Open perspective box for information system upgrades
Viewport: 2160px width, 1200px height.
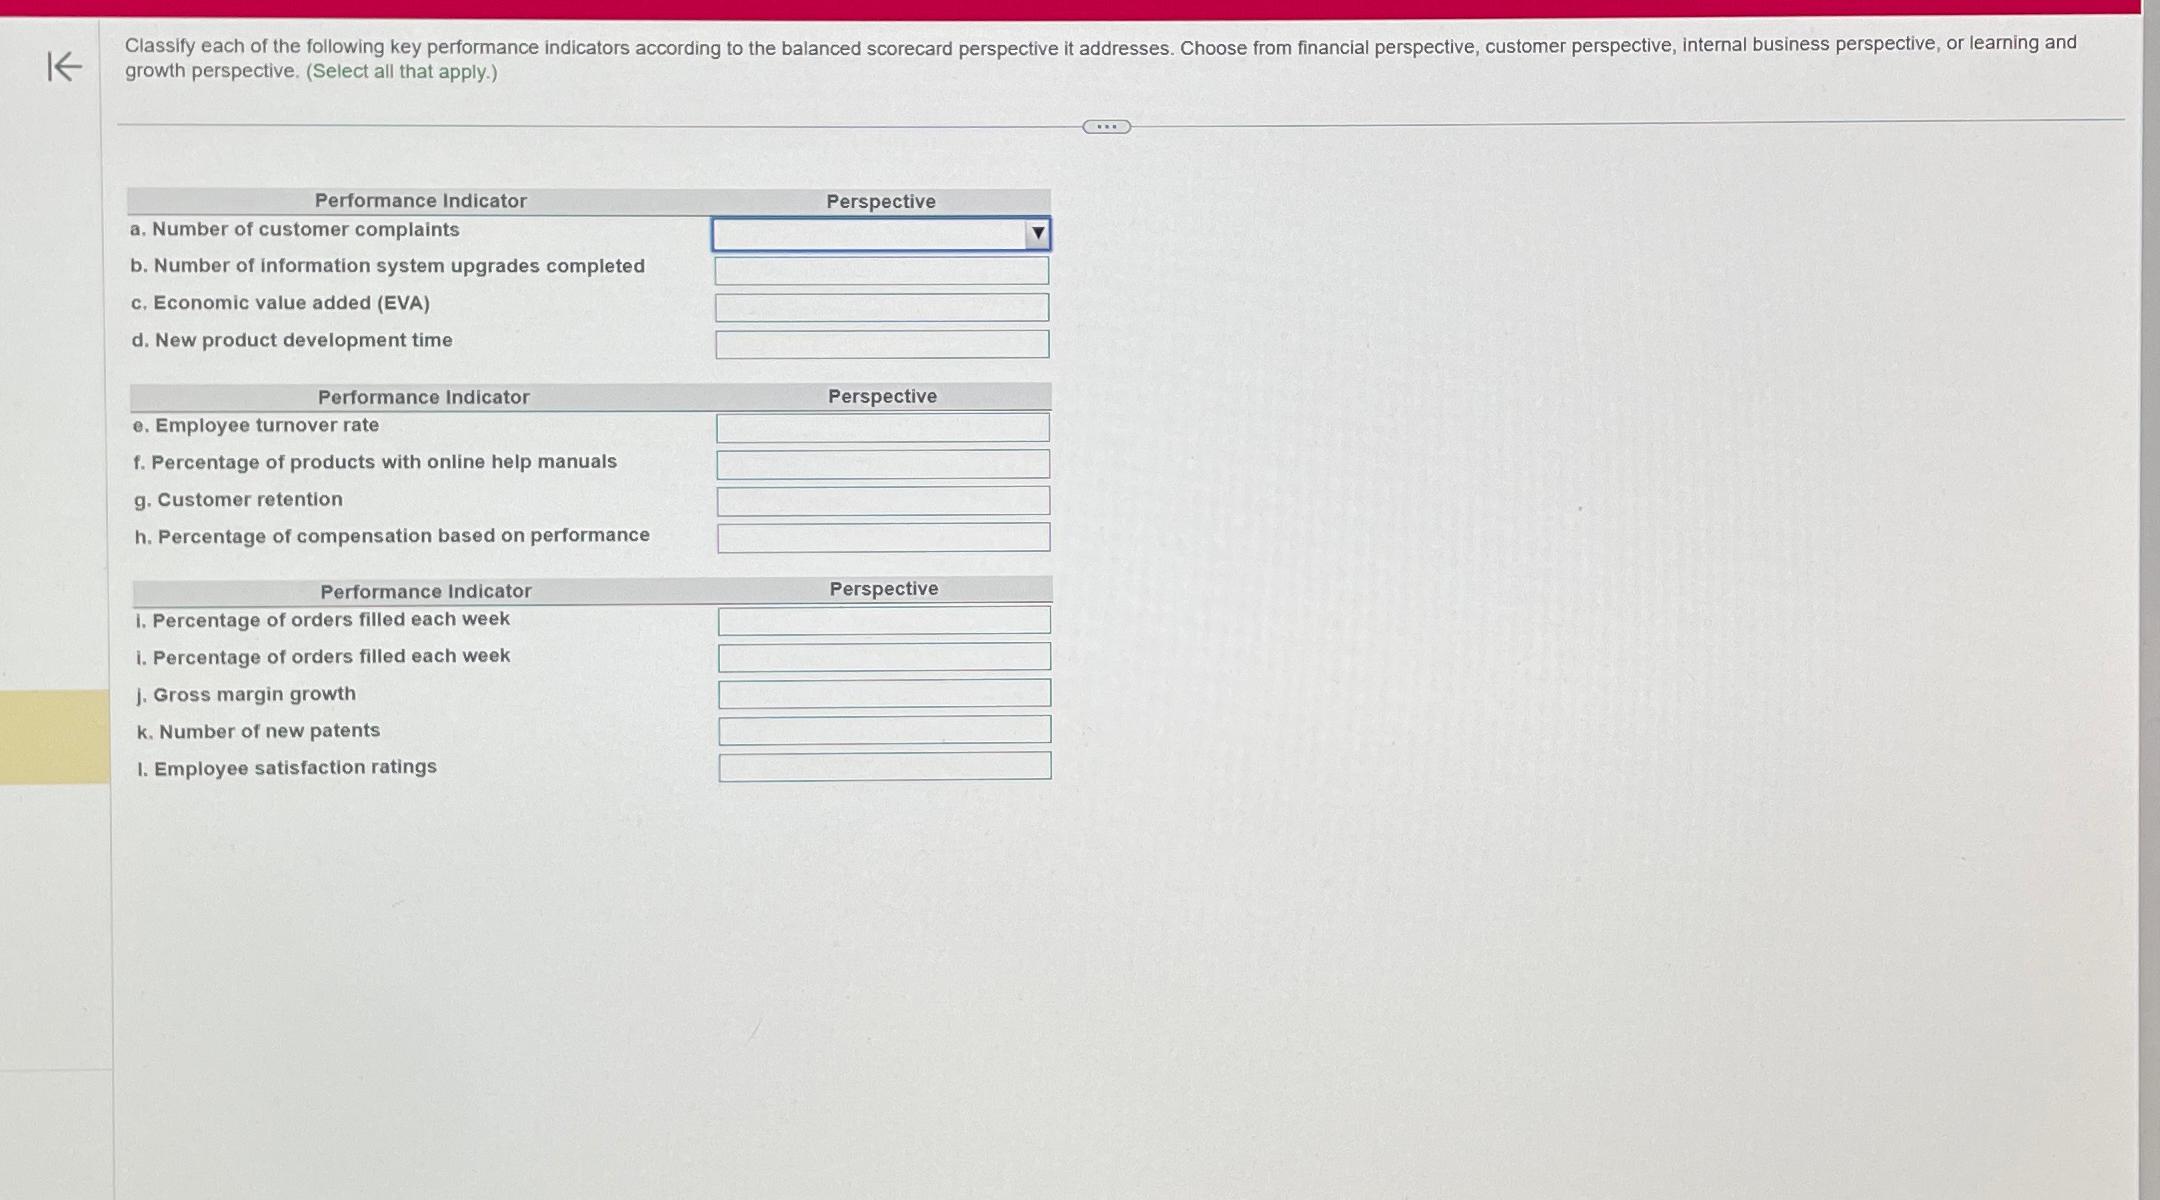881,270
